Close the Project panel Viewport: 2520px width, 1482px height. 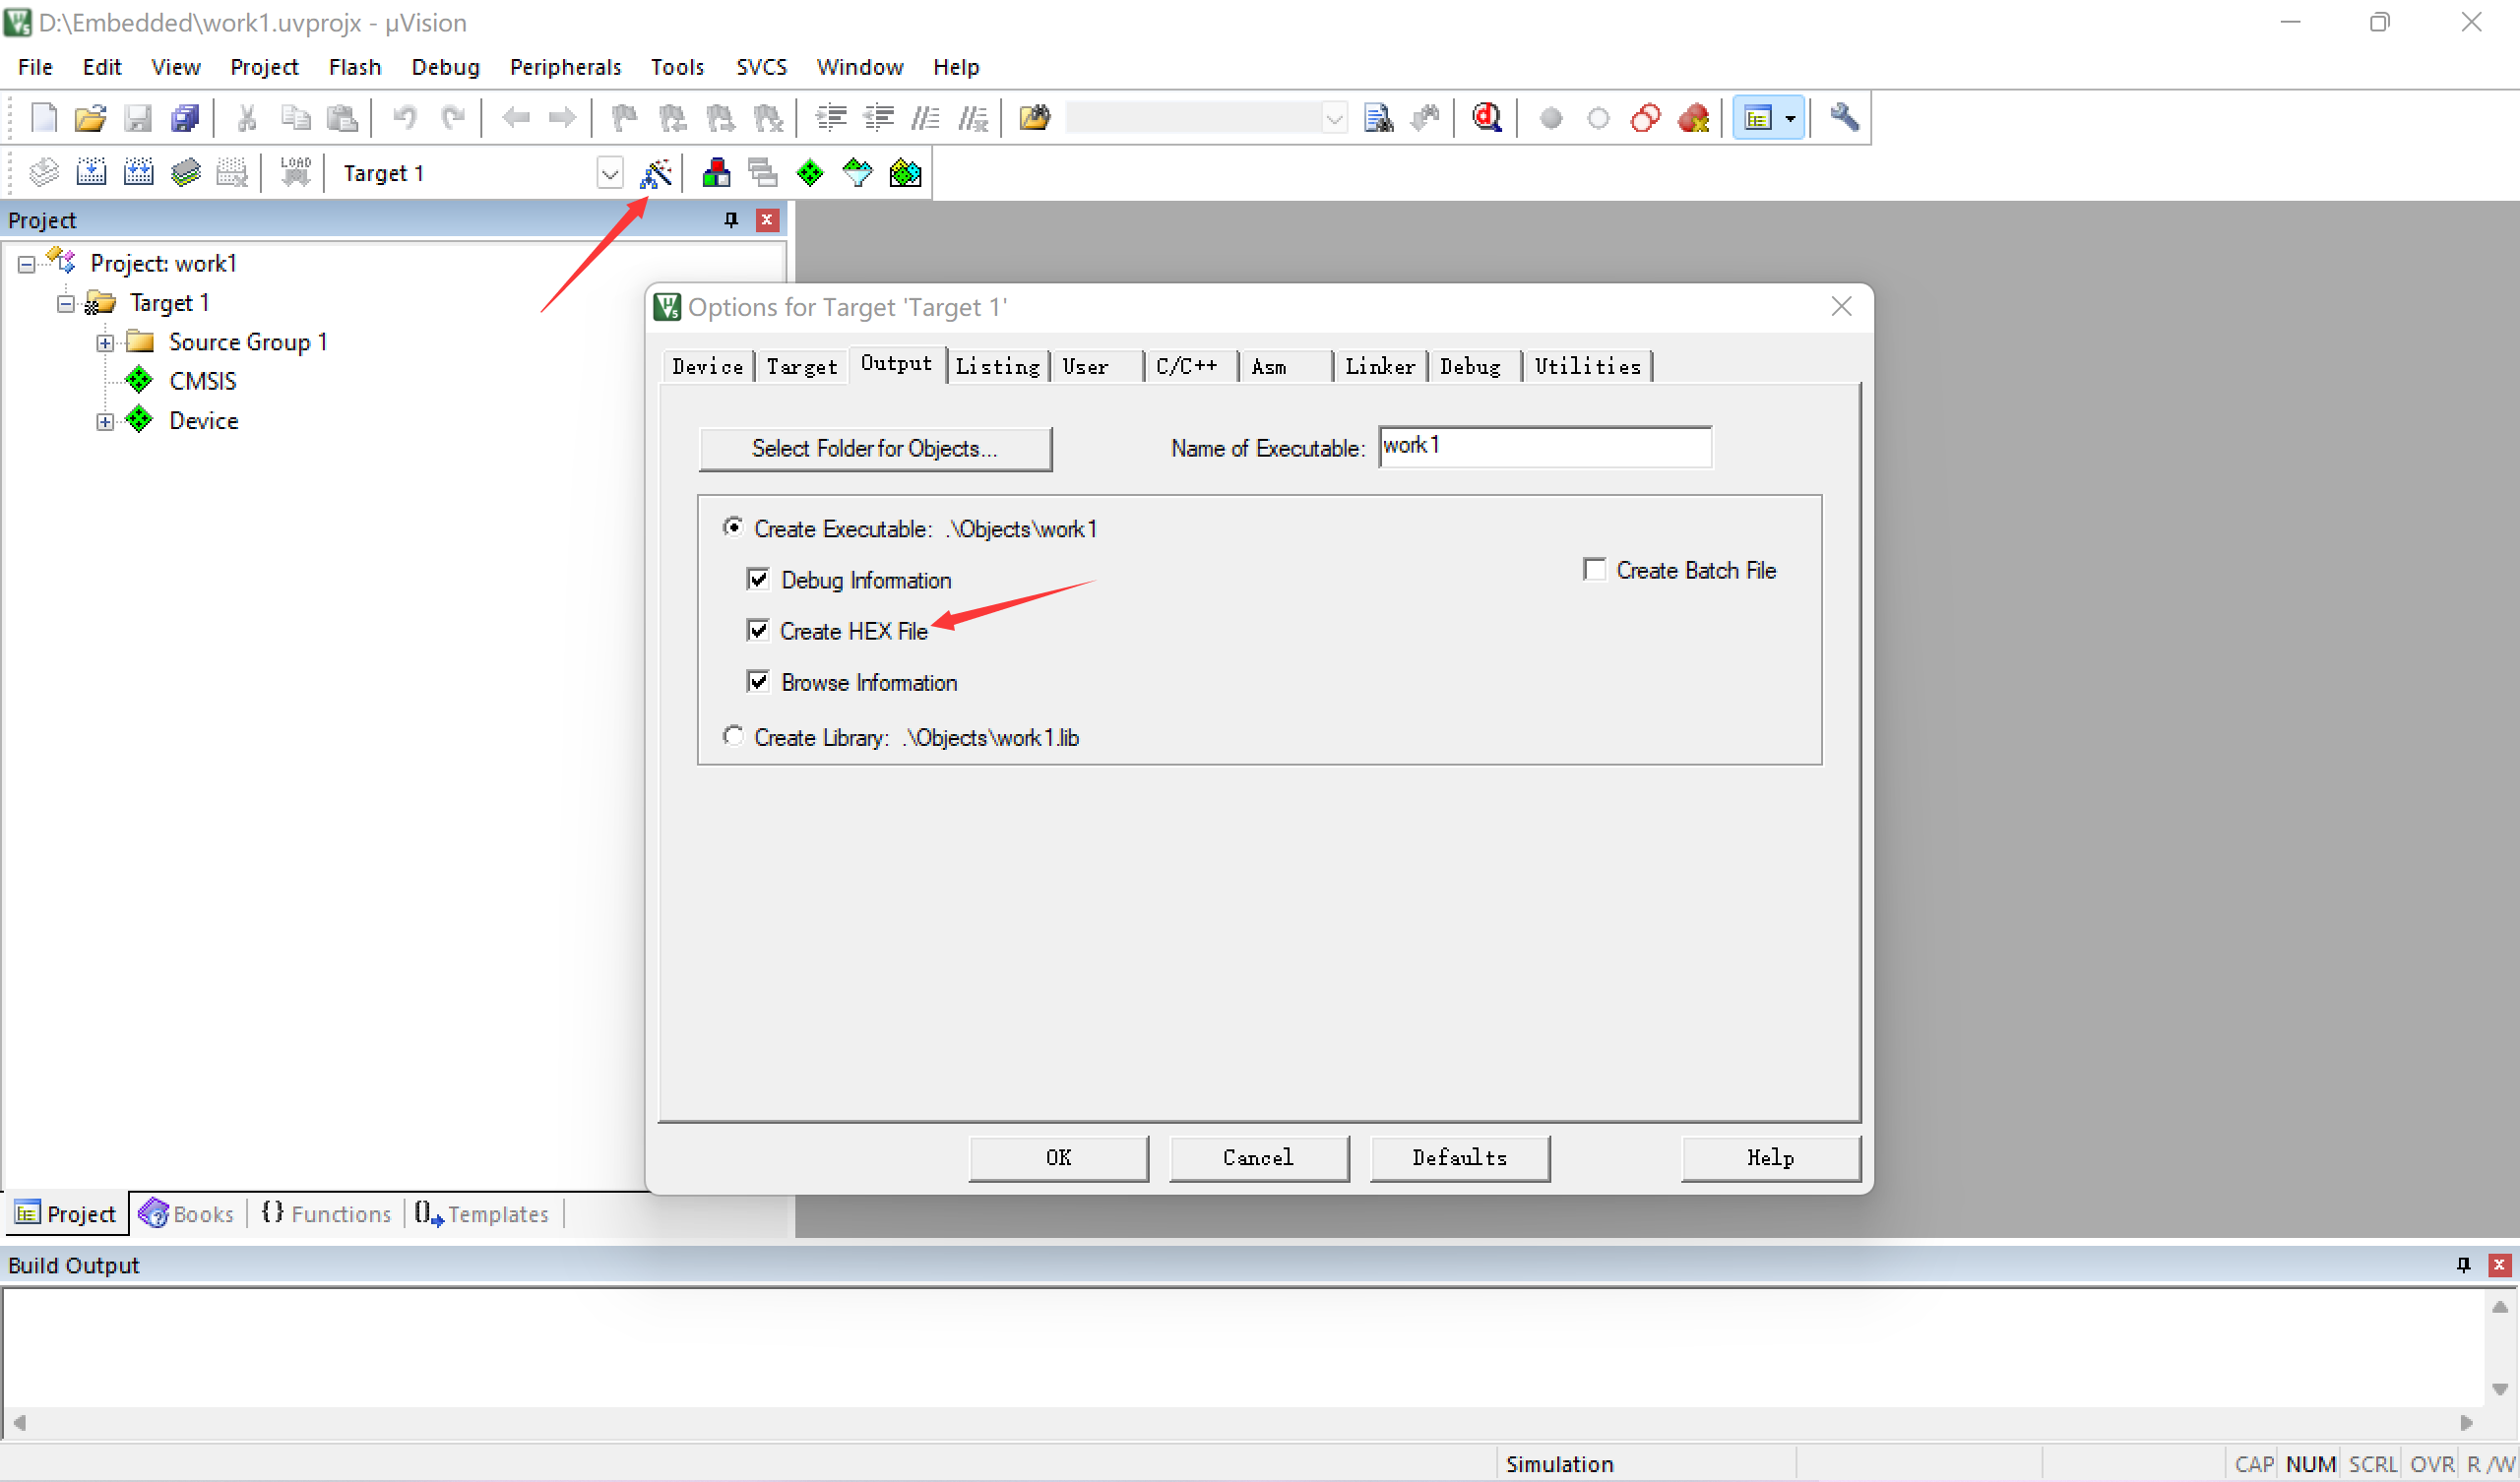pos(767,220)
